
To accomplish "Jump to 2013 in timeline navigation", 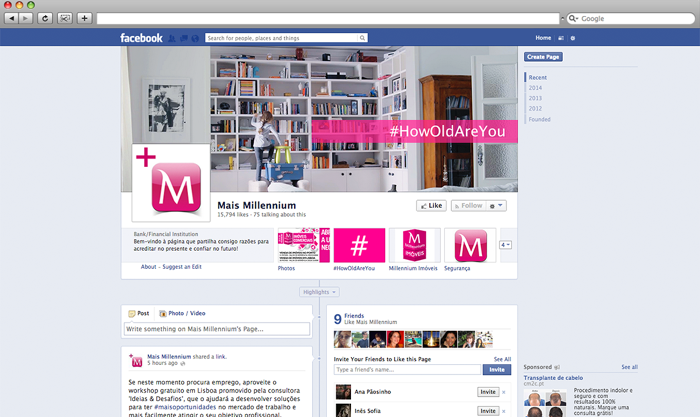I will [x=535, y=98].
